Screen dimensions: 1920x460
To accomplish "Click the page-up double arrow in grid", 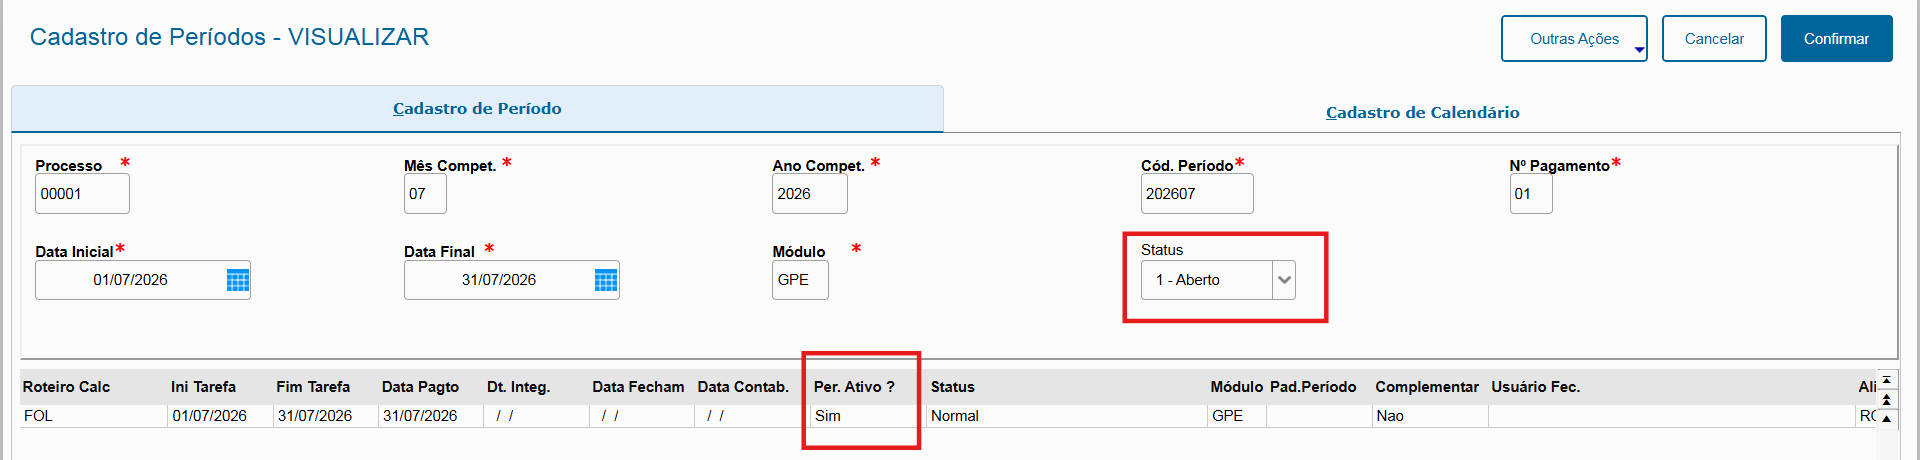I will [x=1886, y=399].
